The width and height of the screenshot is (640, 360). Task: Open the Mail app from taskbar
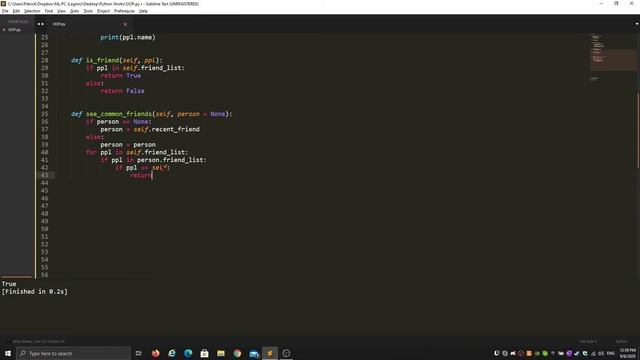point(253,353)
